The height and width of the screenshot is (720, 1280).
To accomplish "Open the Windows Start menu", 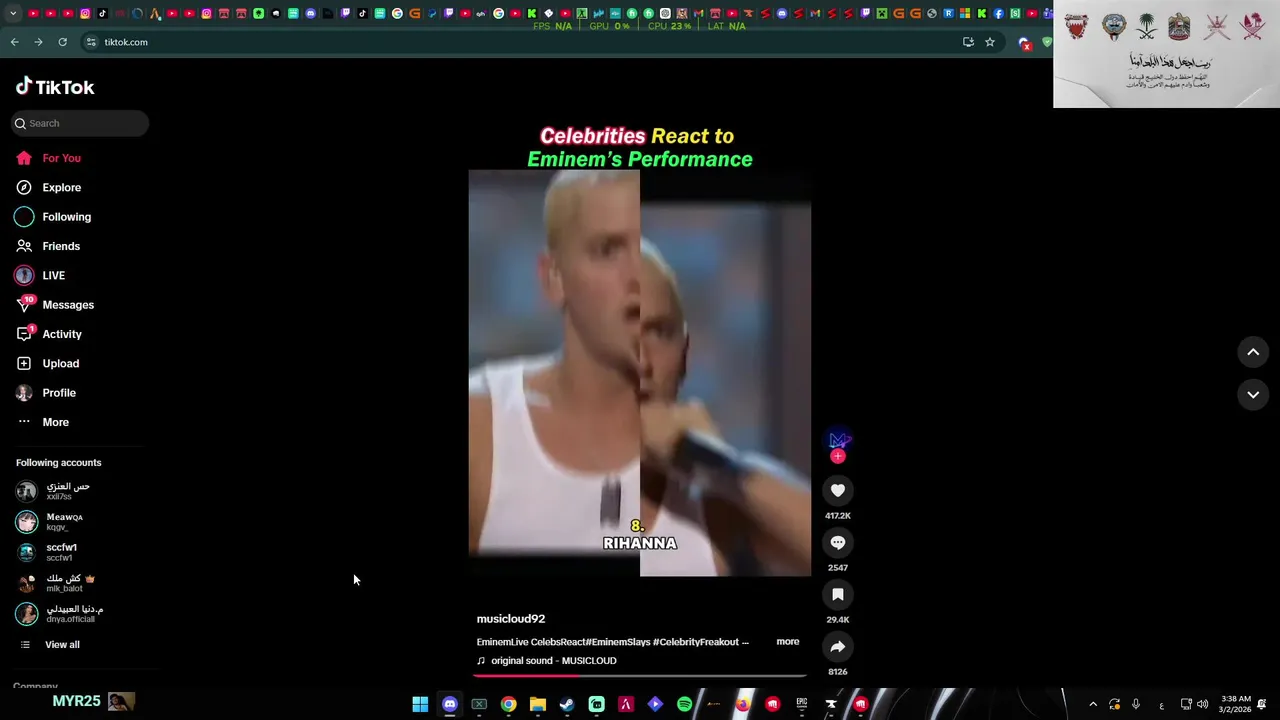I will 420,704.
